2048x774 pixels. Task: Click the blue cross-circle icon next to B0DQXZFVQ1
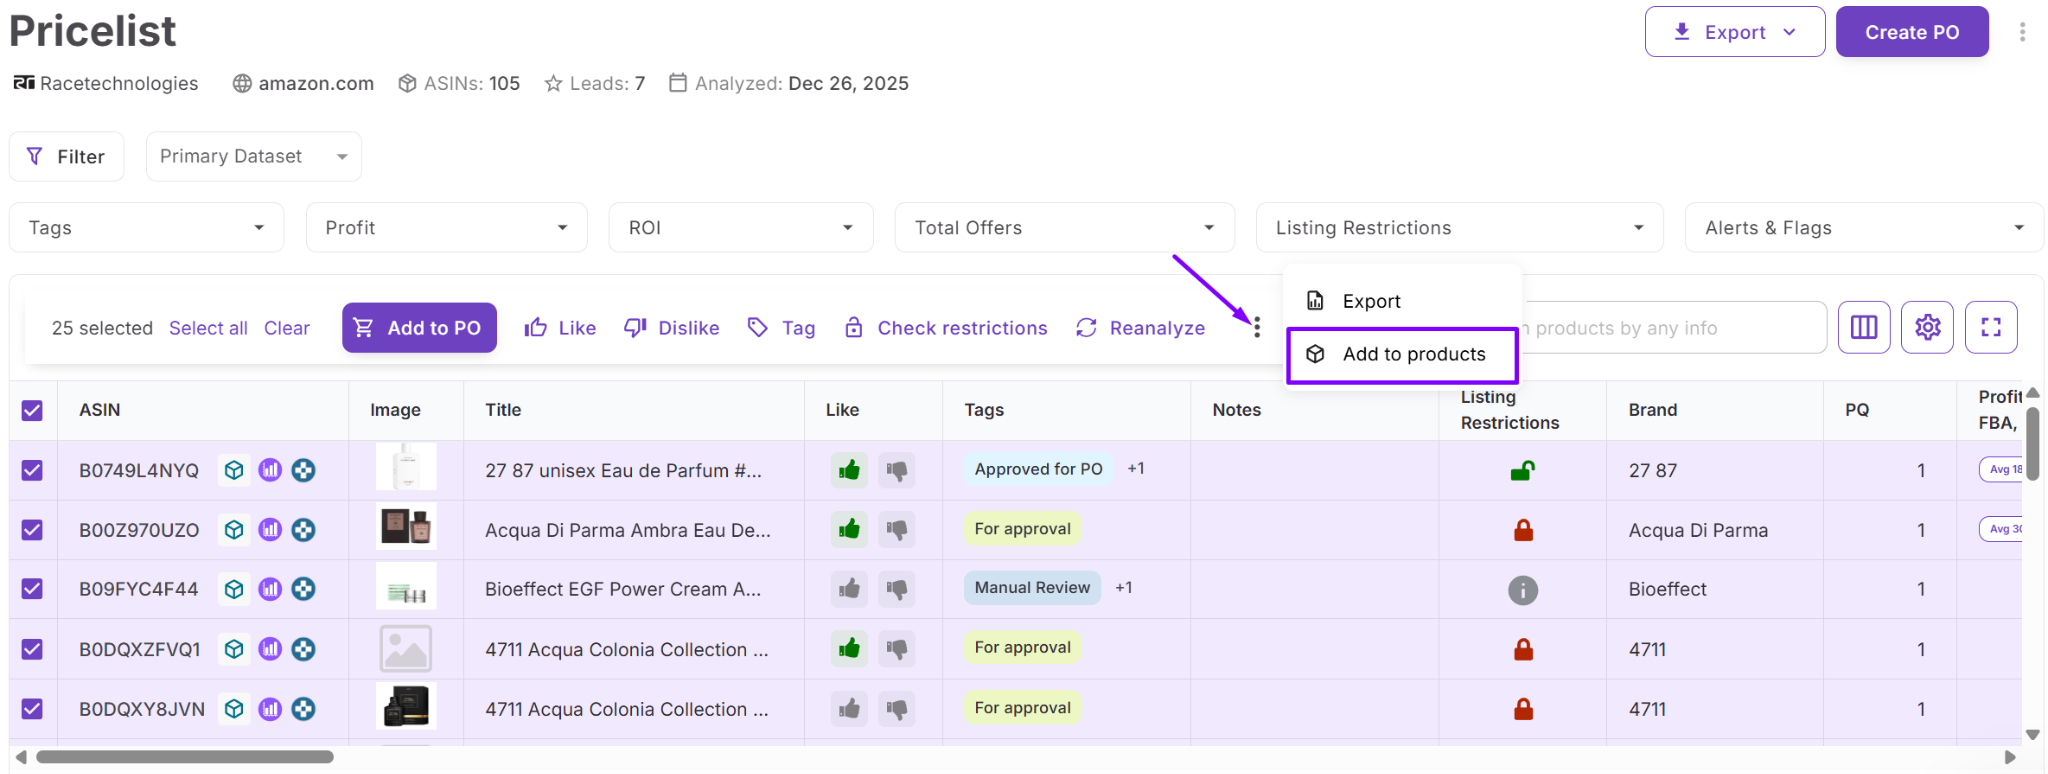(304, 649)
